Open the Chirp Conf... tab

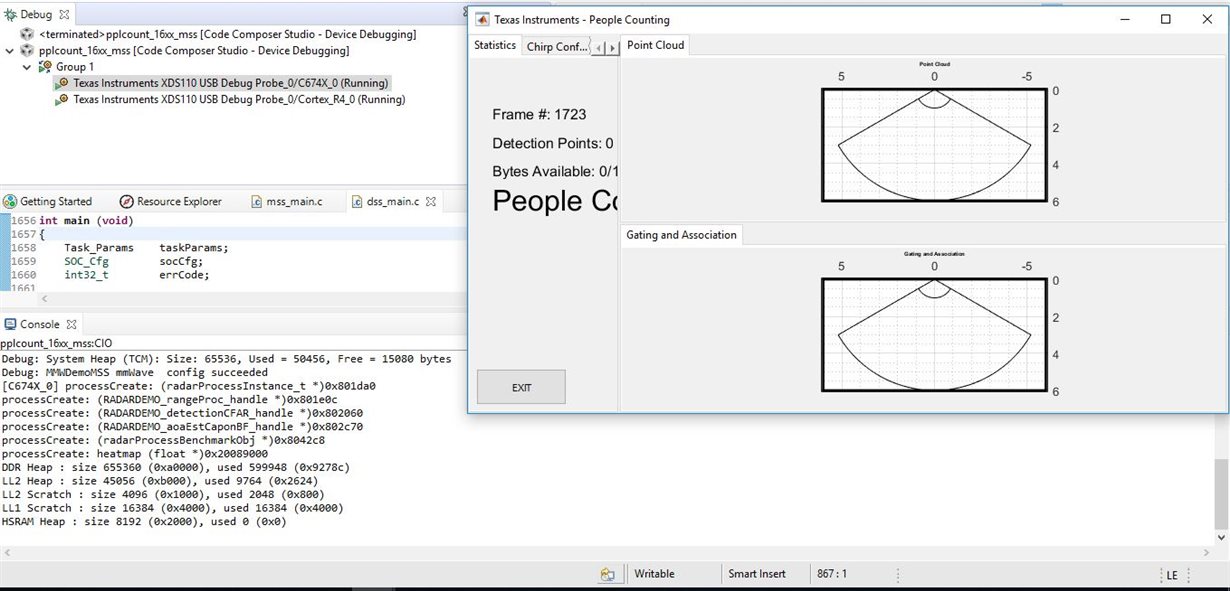tap(557, 46)
